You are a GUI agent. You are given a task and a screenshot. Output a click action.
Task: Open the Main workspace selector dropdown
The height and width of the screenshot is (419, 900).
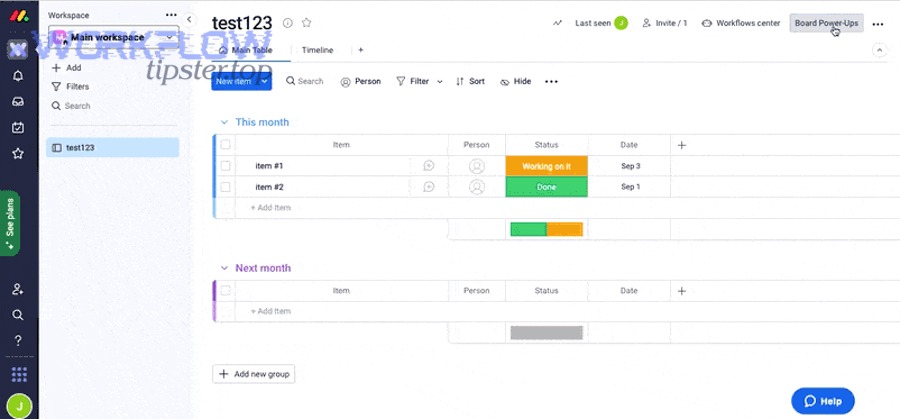(114, 37)
